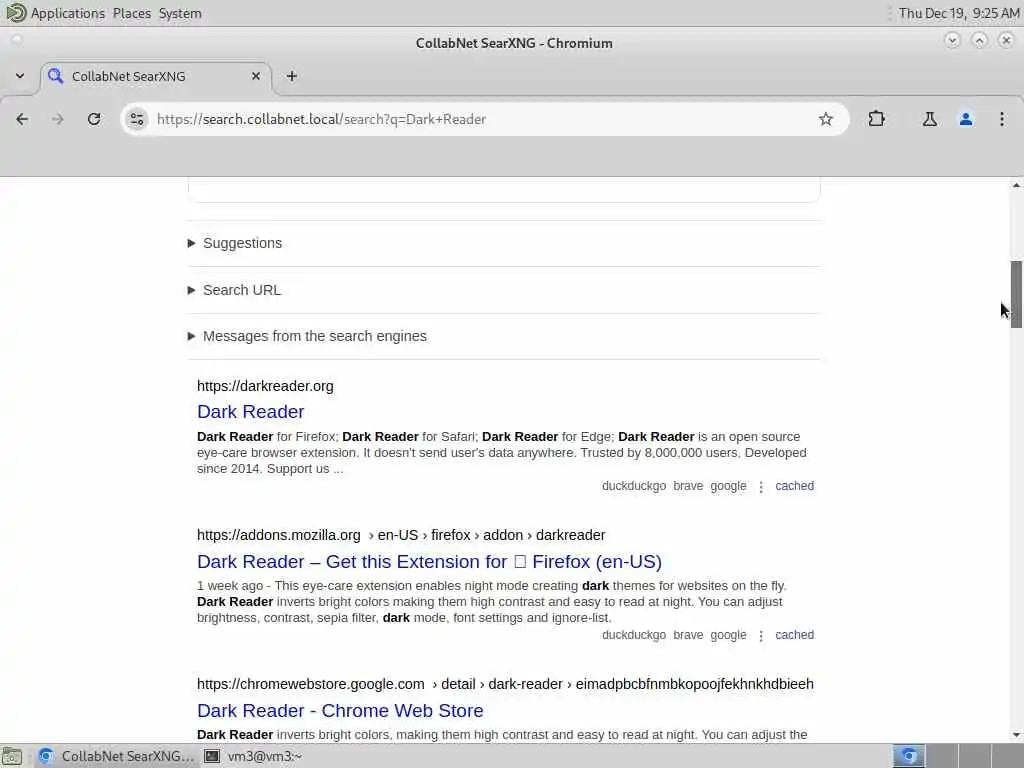Click Chromium icon in workspace switcher
The image size is (1024, 768).
click(x=908, y=756)
